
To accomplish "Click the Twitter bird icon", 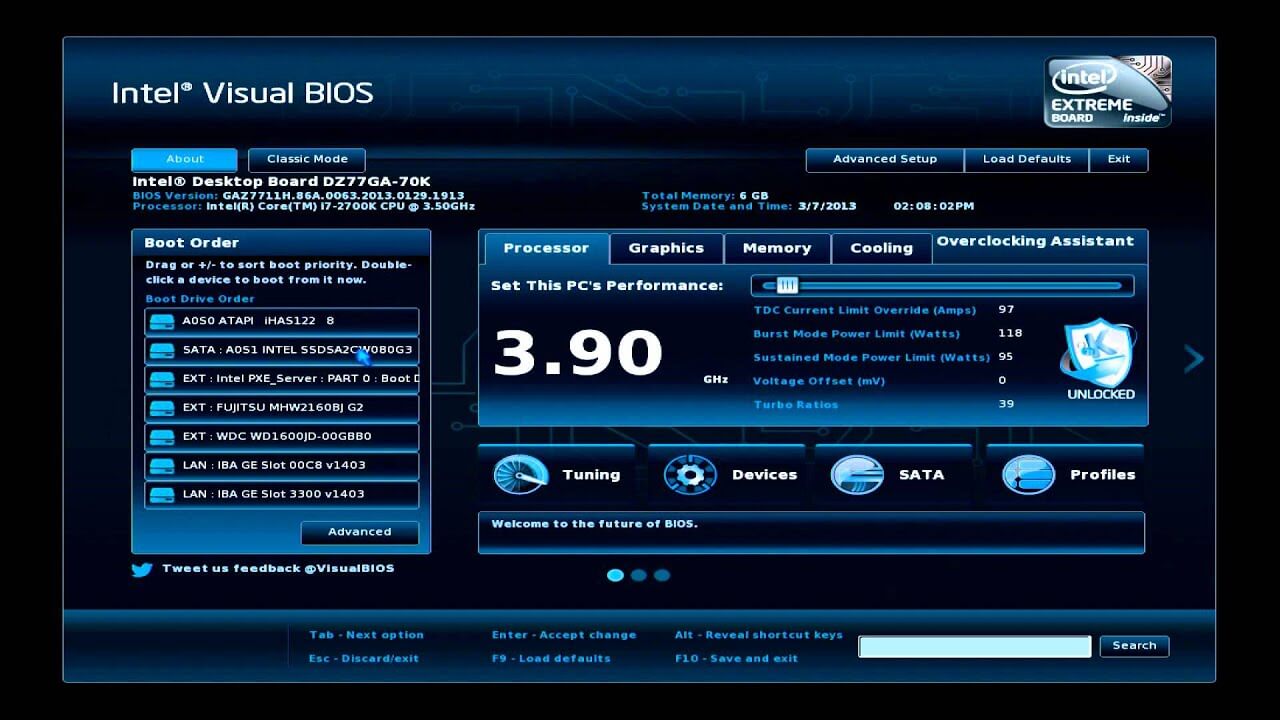I will coord(142,569).
